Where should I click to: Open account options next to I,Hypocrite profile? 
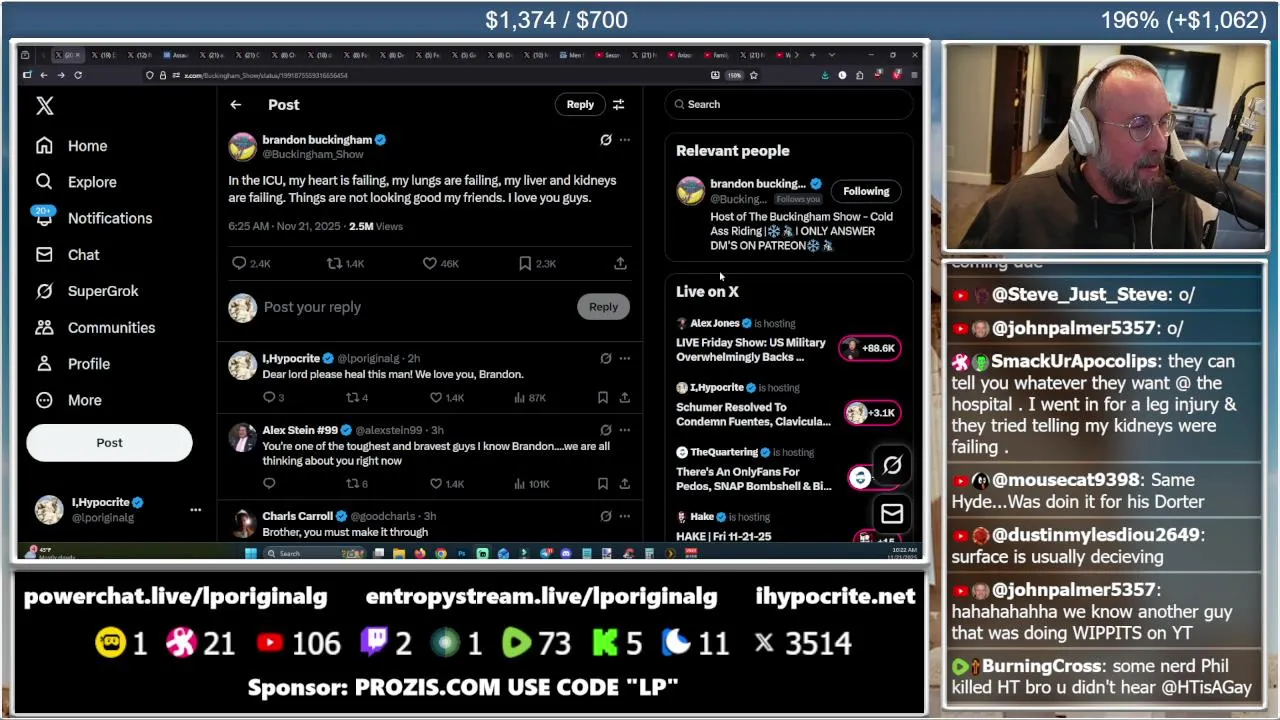pos(196,510)
